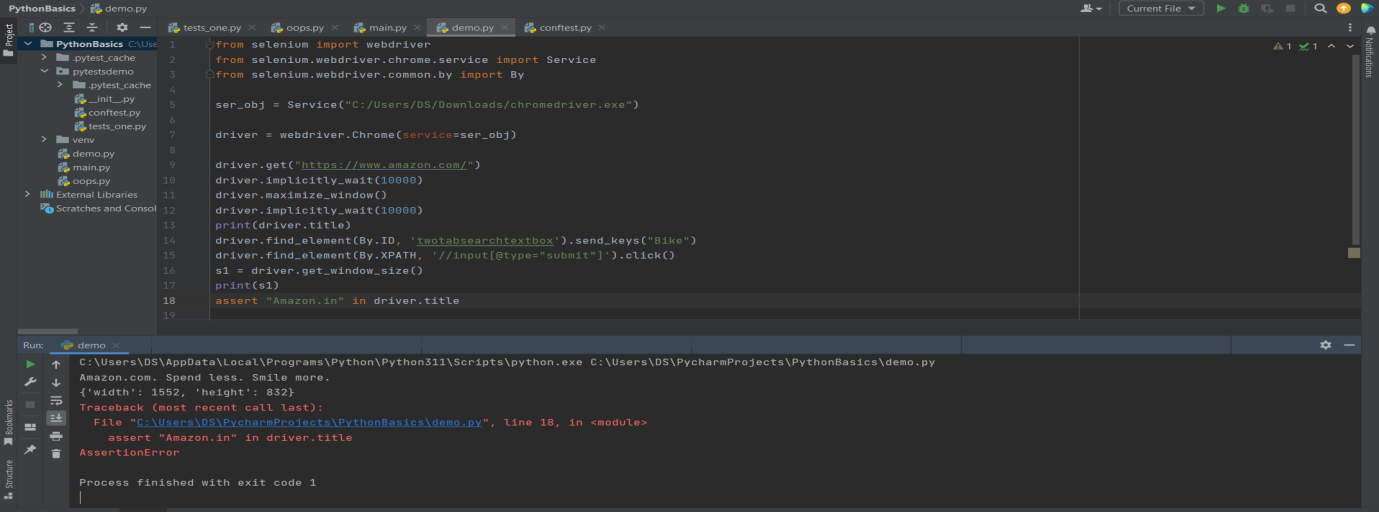
Task: Toggle Soft-Wrap in Run console
Action: [56, 400]
